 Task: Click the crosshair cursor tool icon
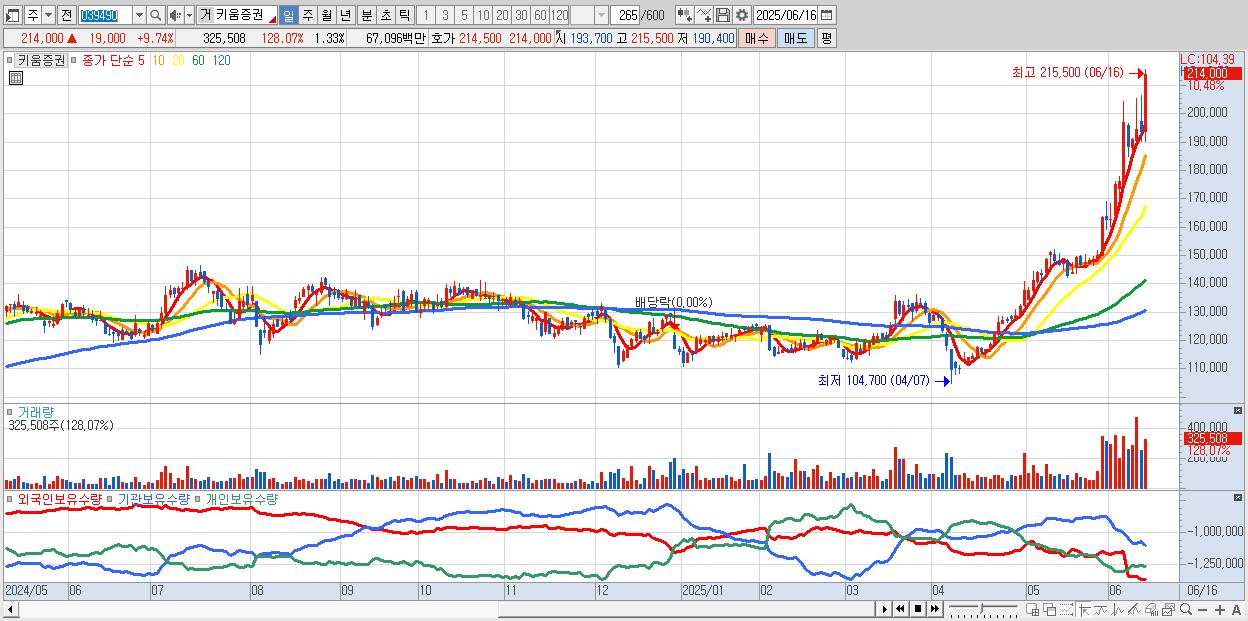(1084, 609)
